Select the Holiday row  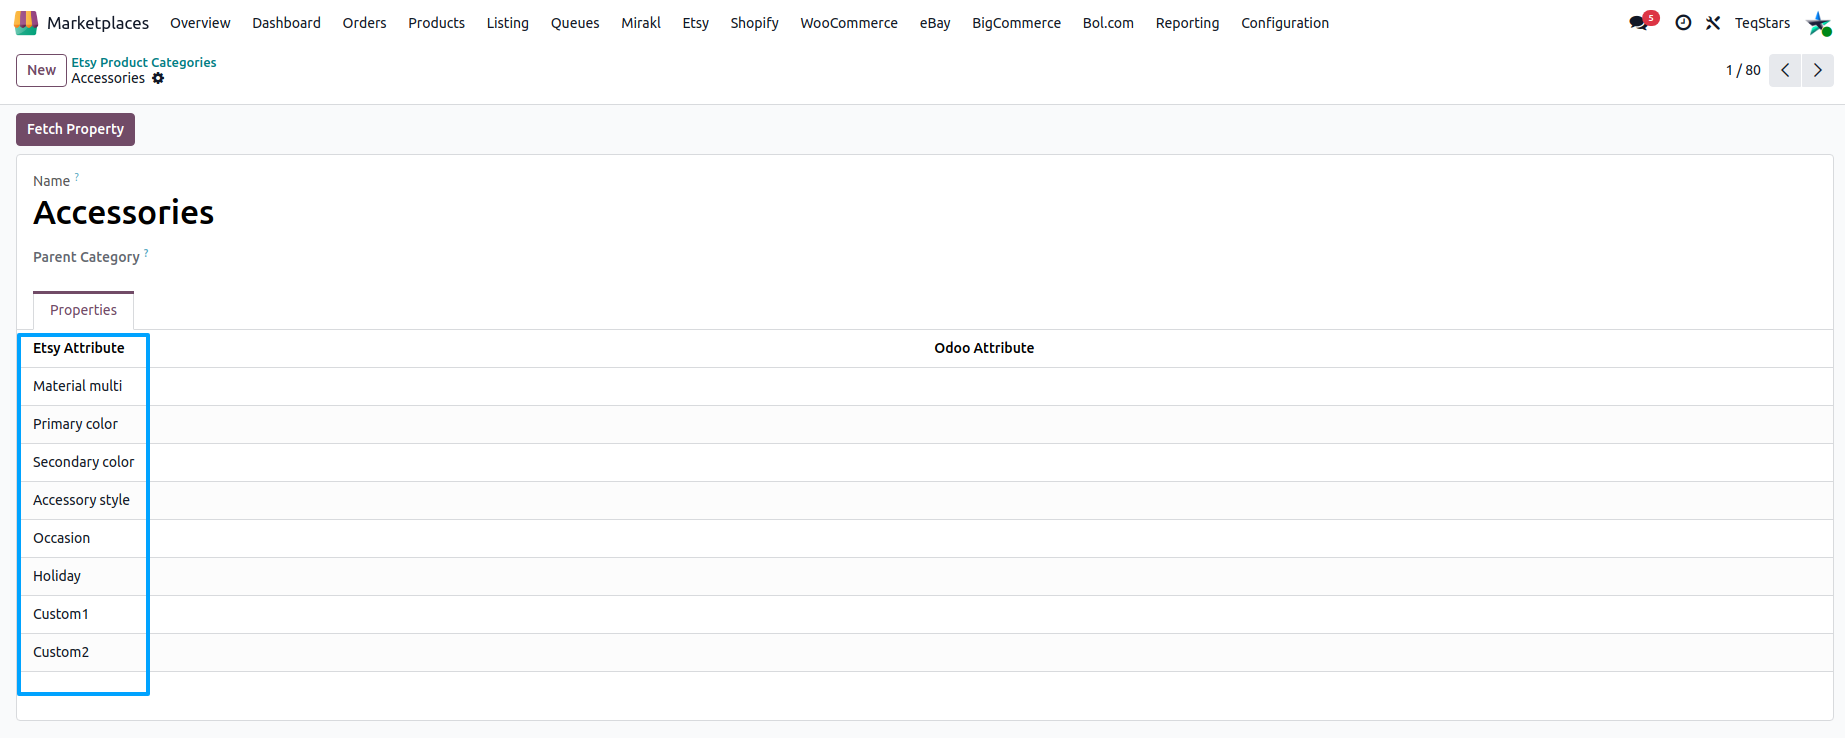coord(925,576)
